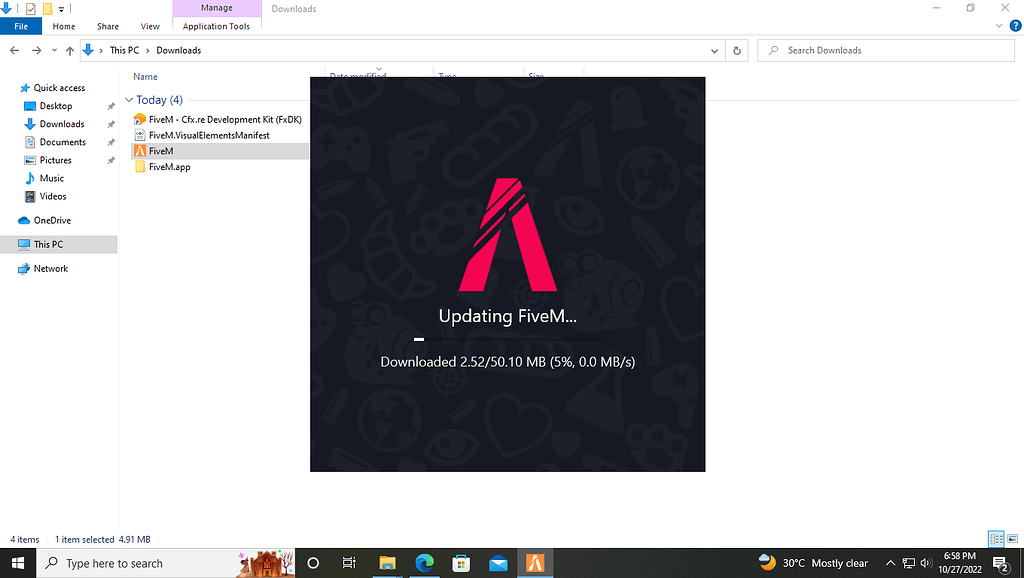Open File Explorer from the taskbar

pyautogui.click(x=387, y=563)
